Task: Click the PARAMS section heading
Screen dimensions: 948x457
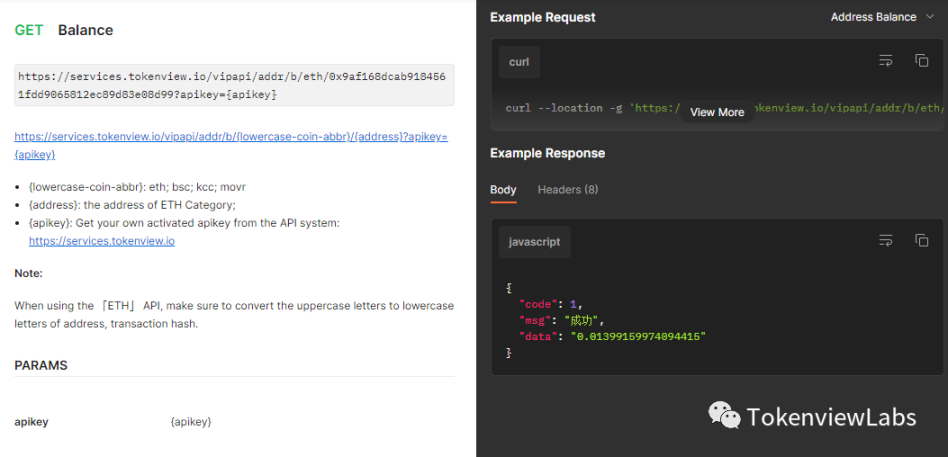Action: [41, 365]
